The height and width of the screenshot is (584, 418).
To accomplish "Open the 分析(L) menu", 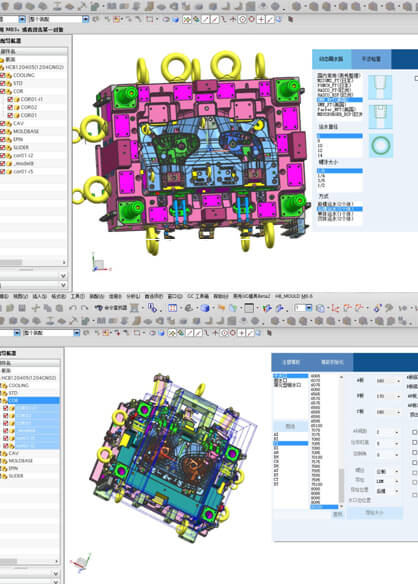I will tap(133, 296).
